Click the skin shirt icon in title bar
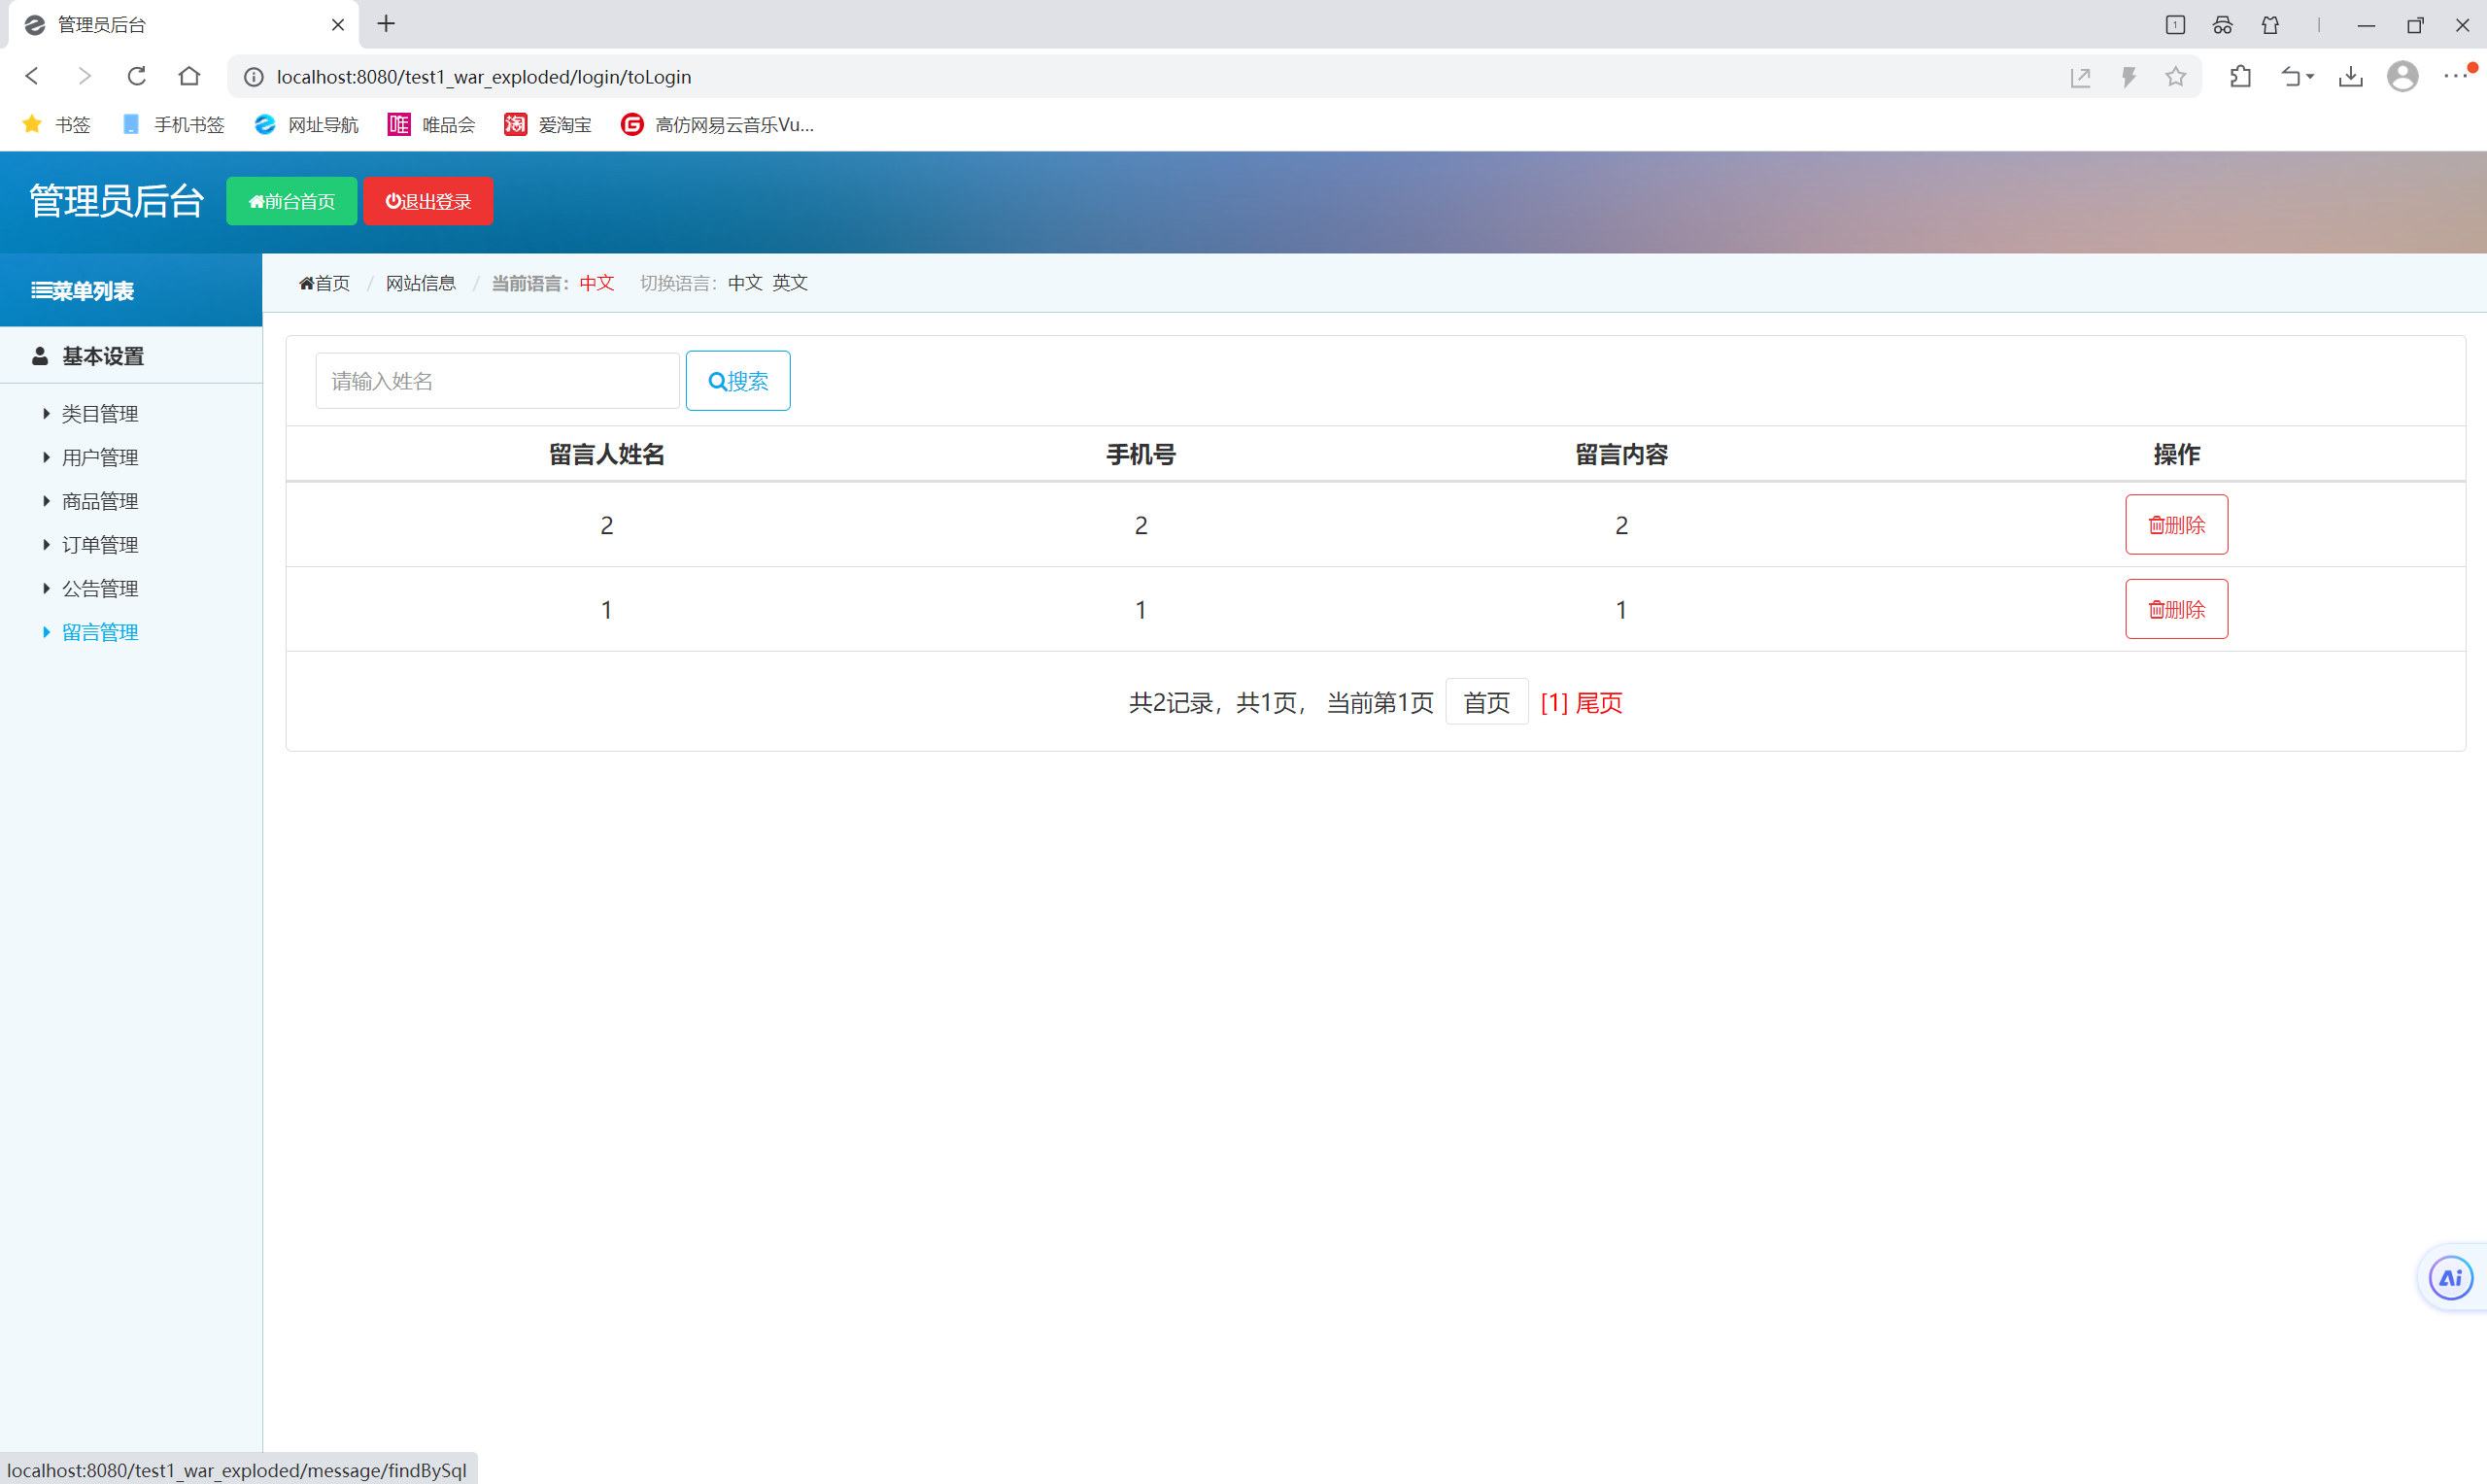 (x=2271, y=25)
